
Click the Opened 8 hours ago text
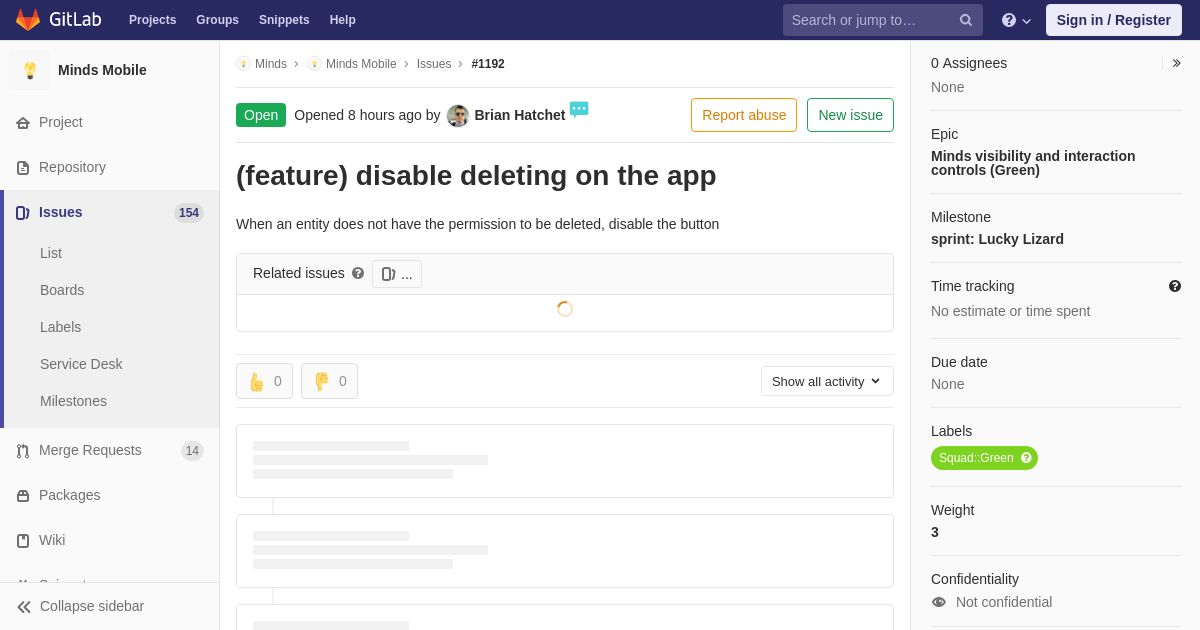click(358, 115)
